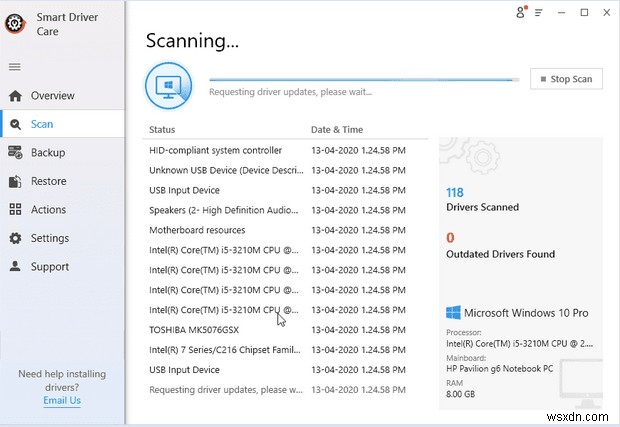The width and height of the screenshot is (620, 427).
Task: Click the Overview home icon
Action: click(x=15, y=96)
